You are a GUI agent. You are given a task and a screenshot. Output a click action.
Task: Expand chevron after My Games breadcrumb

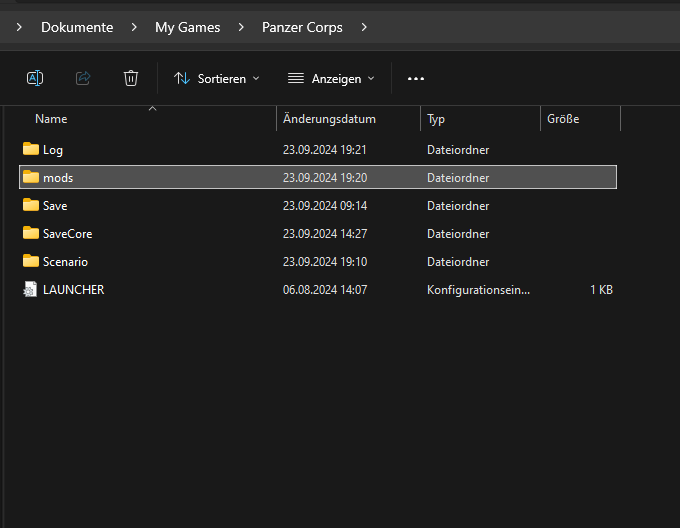point(241,27)
